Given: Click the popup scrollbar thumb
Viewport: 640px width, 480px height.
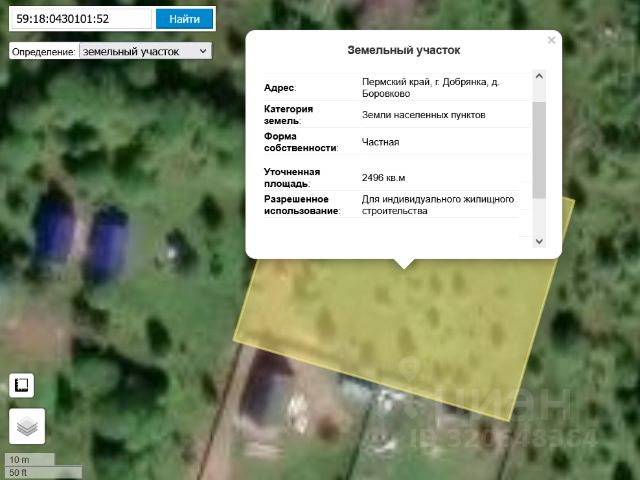Looking at the screenshot, I should (539, 150).
